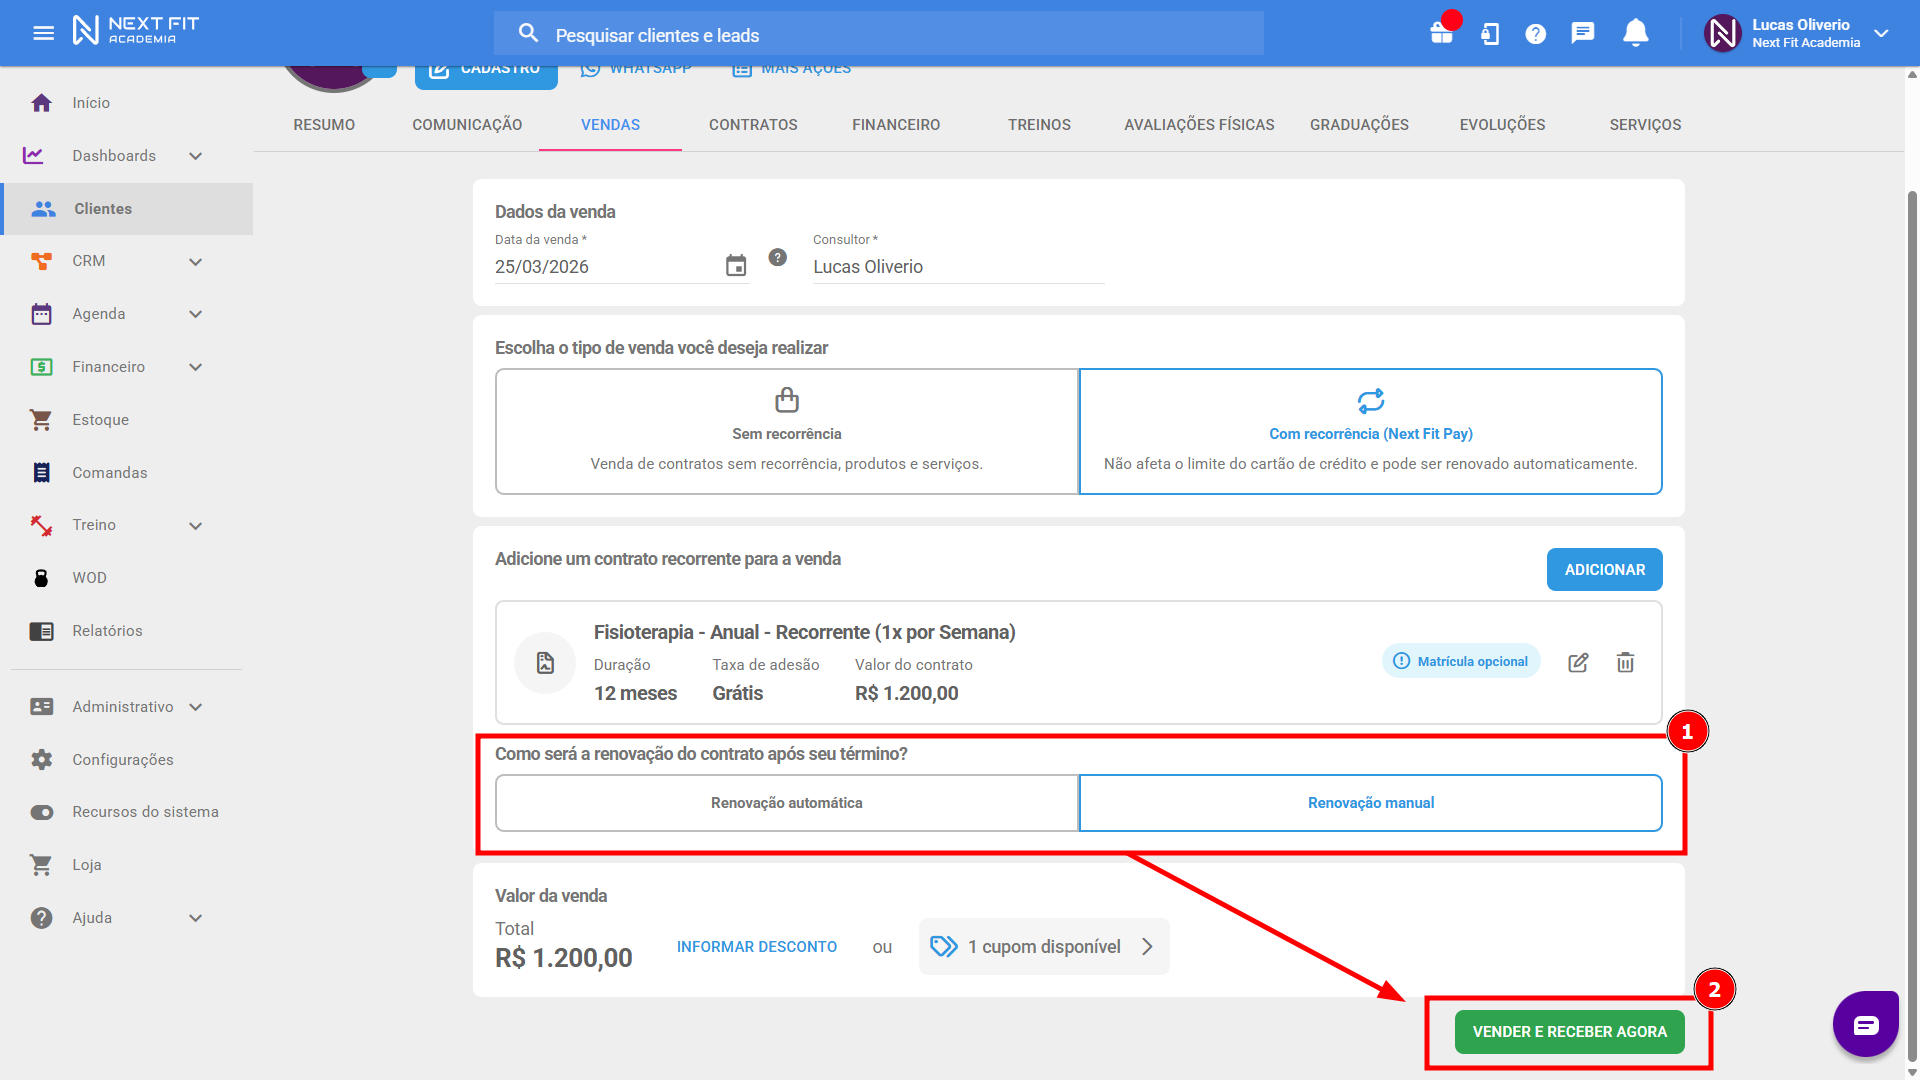Open the notifications bell
1920x1080 pixels.
click(x=1635, y=33)
